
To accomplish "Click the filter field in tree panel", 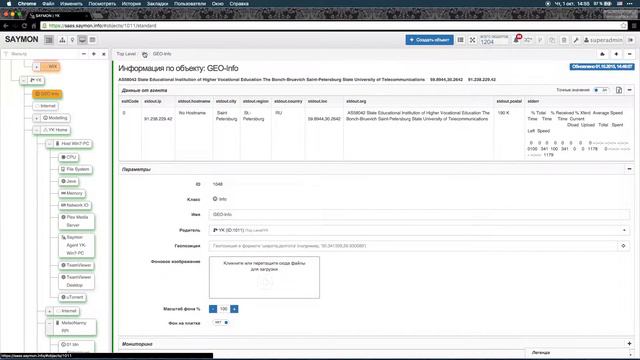I will coord(41,54).
